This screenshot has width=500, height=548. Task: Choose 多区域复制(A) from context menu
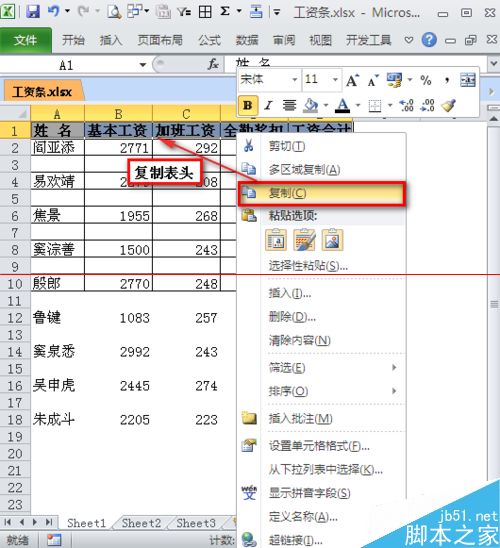[321, 170]
